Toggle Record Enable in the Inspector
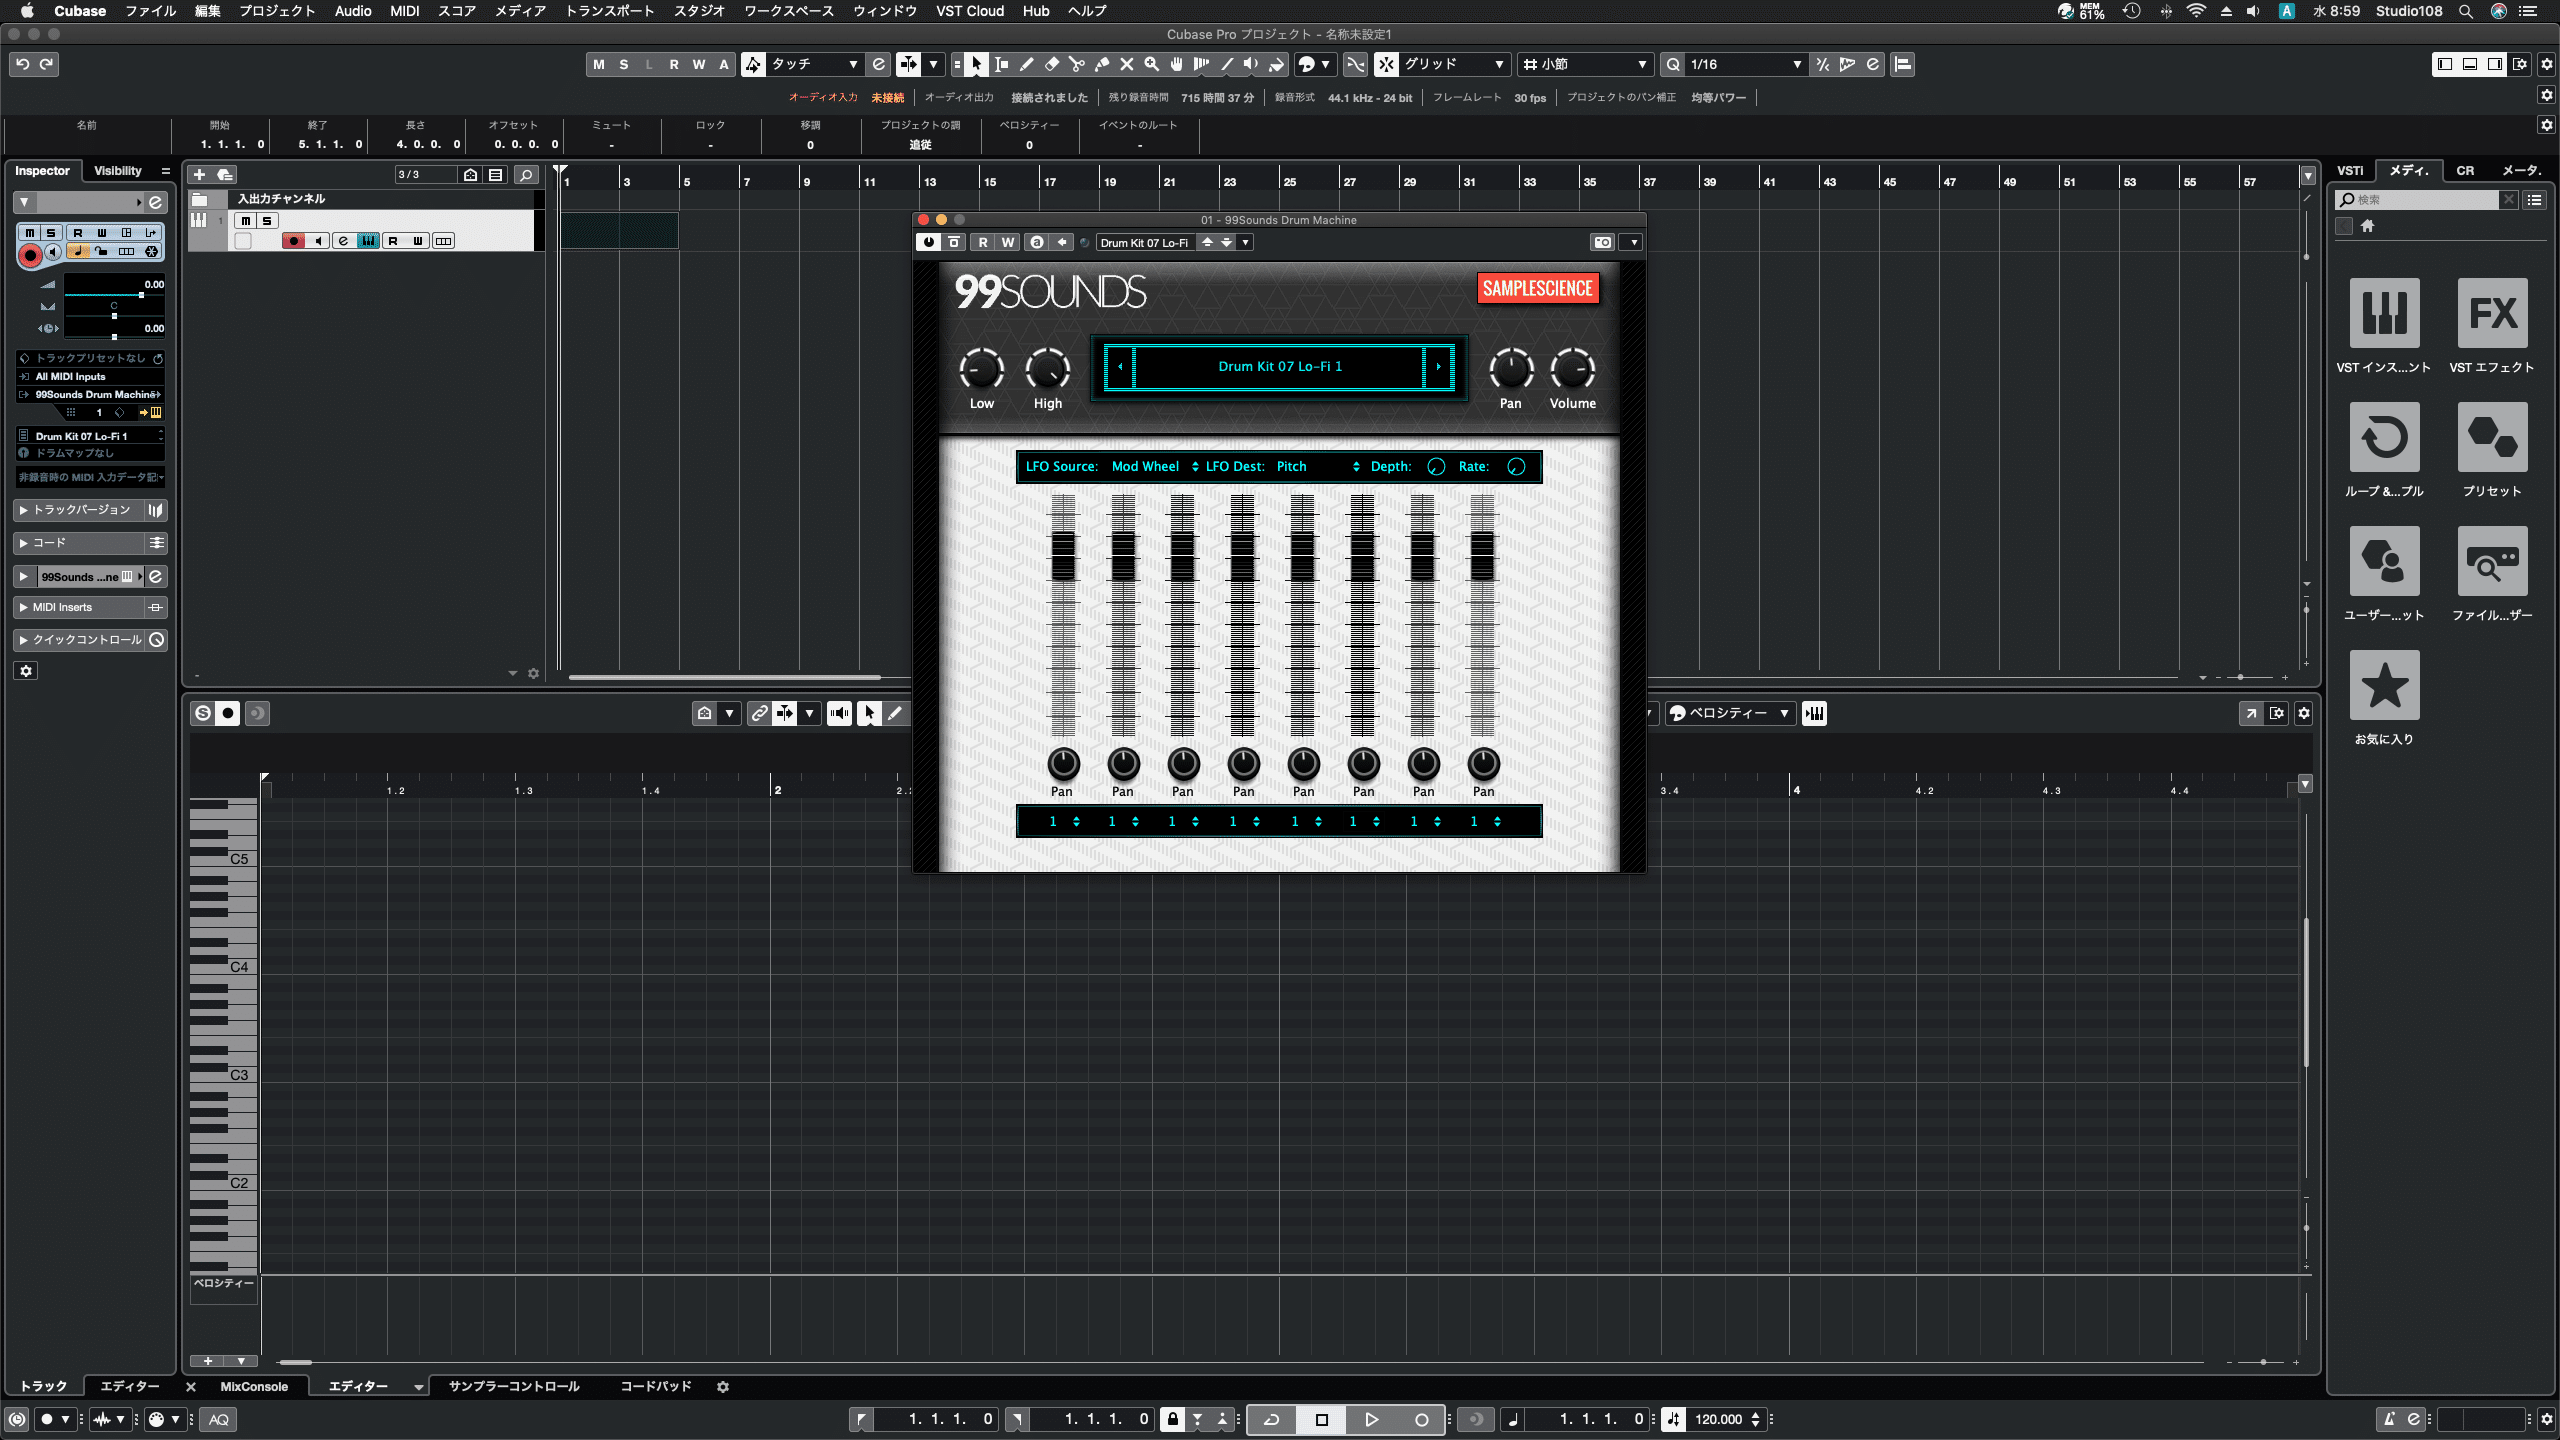This screenshot has width=2560, height=1440. coord(30,256)
